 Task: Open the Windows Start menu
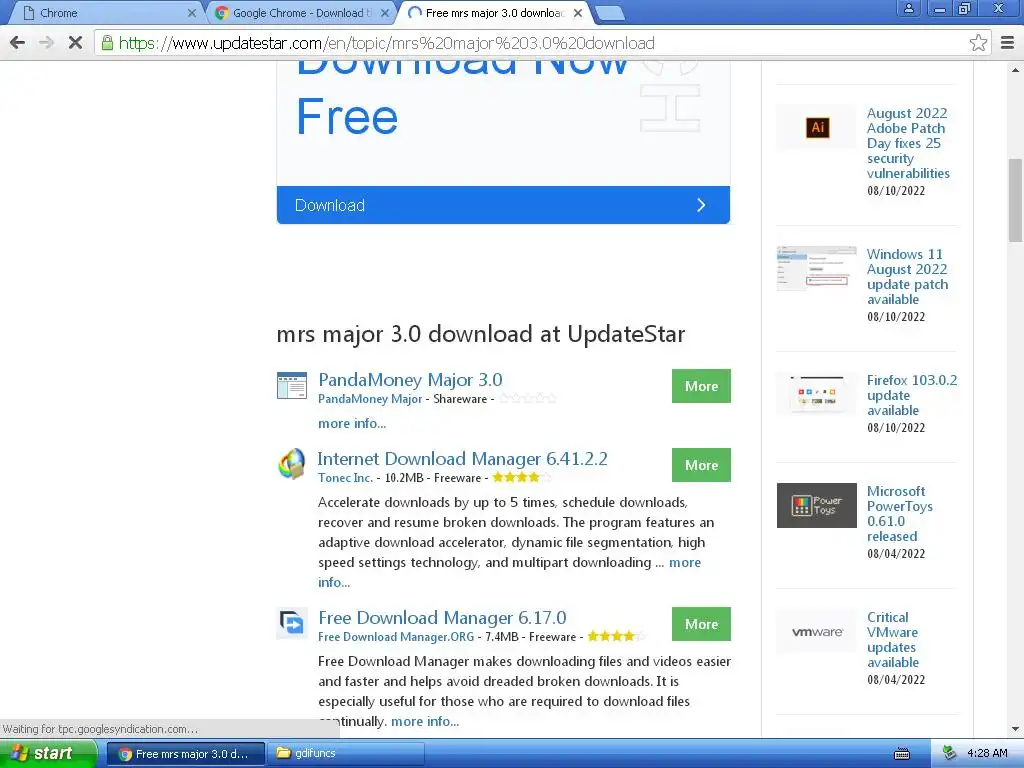(x=48, y=754)
